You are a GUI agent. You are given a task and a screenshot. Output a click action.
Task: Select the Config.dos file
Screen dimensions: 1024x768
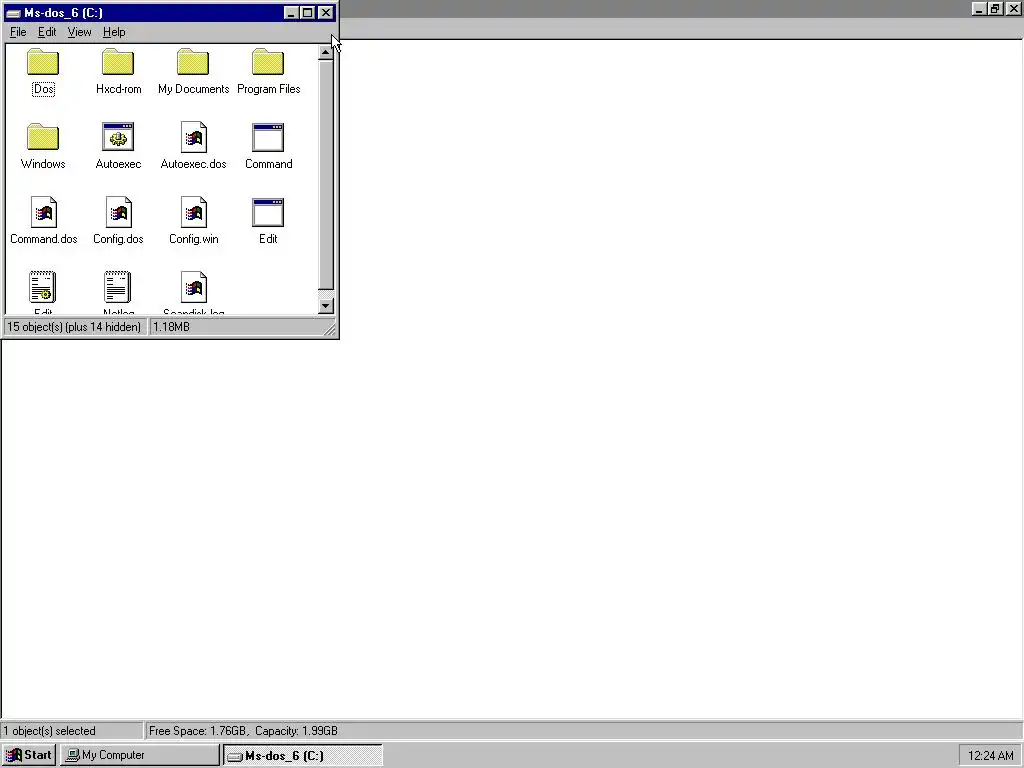tap(118, 213)
